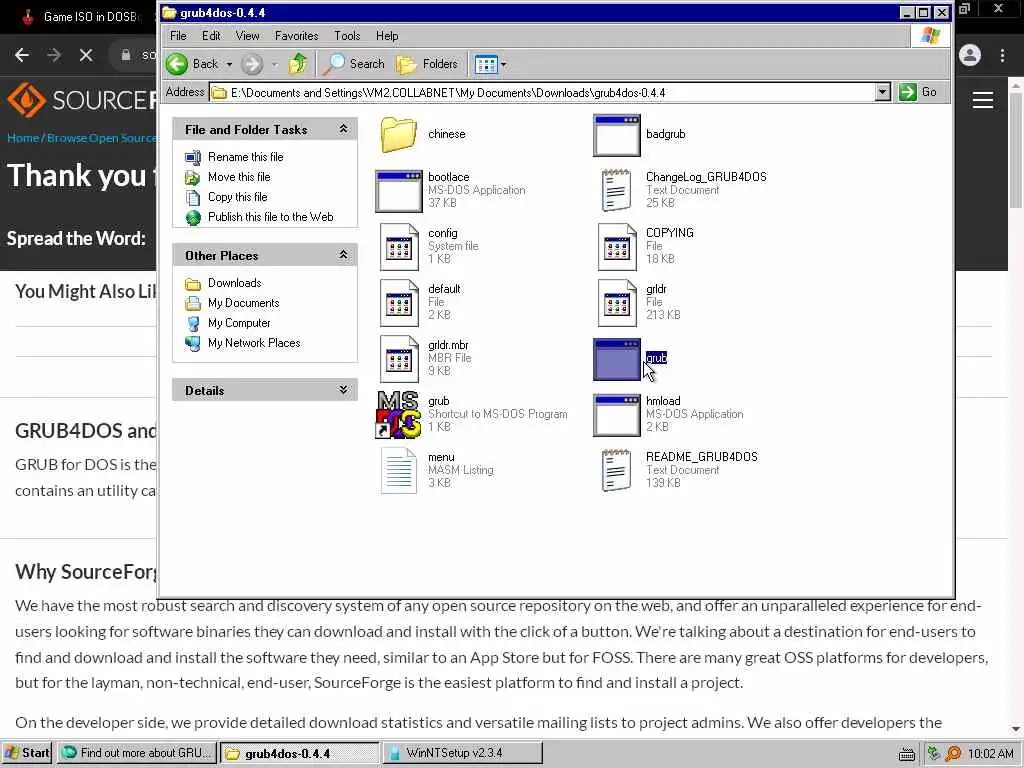Select the hmload MS-DOS application icon
This screenshot has width=1024, height=768.
(x=616, y=415)
